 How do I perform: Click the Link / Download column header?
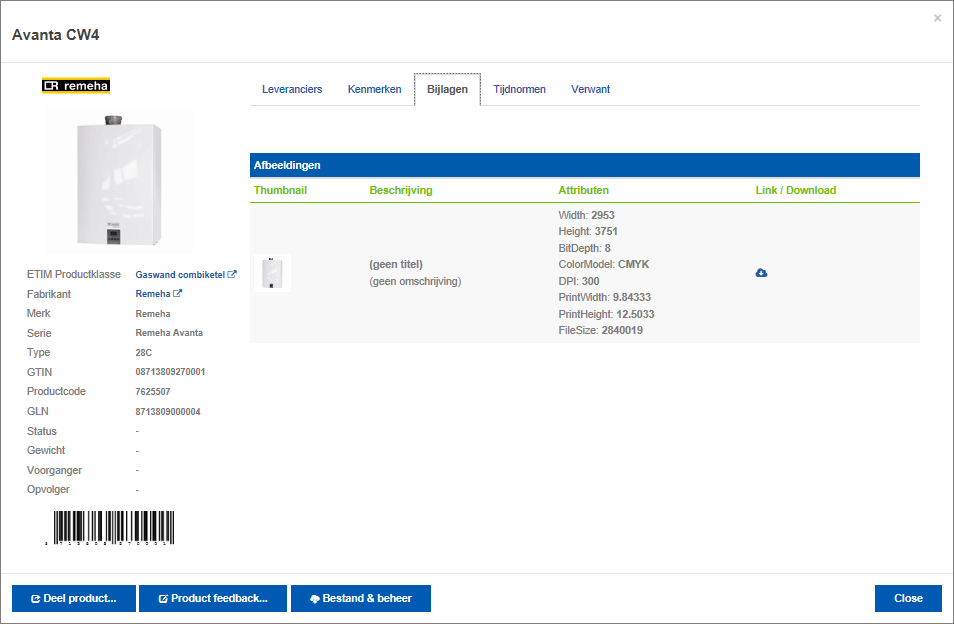[795, 190]
